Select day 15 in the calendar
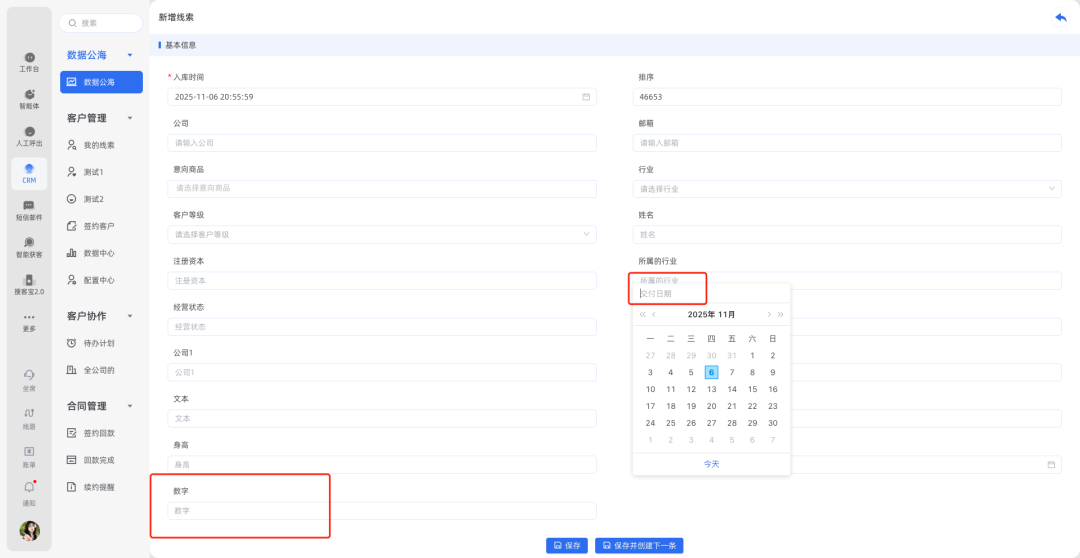This screenshot has width=1080, height=558. [x=752, y=389]
